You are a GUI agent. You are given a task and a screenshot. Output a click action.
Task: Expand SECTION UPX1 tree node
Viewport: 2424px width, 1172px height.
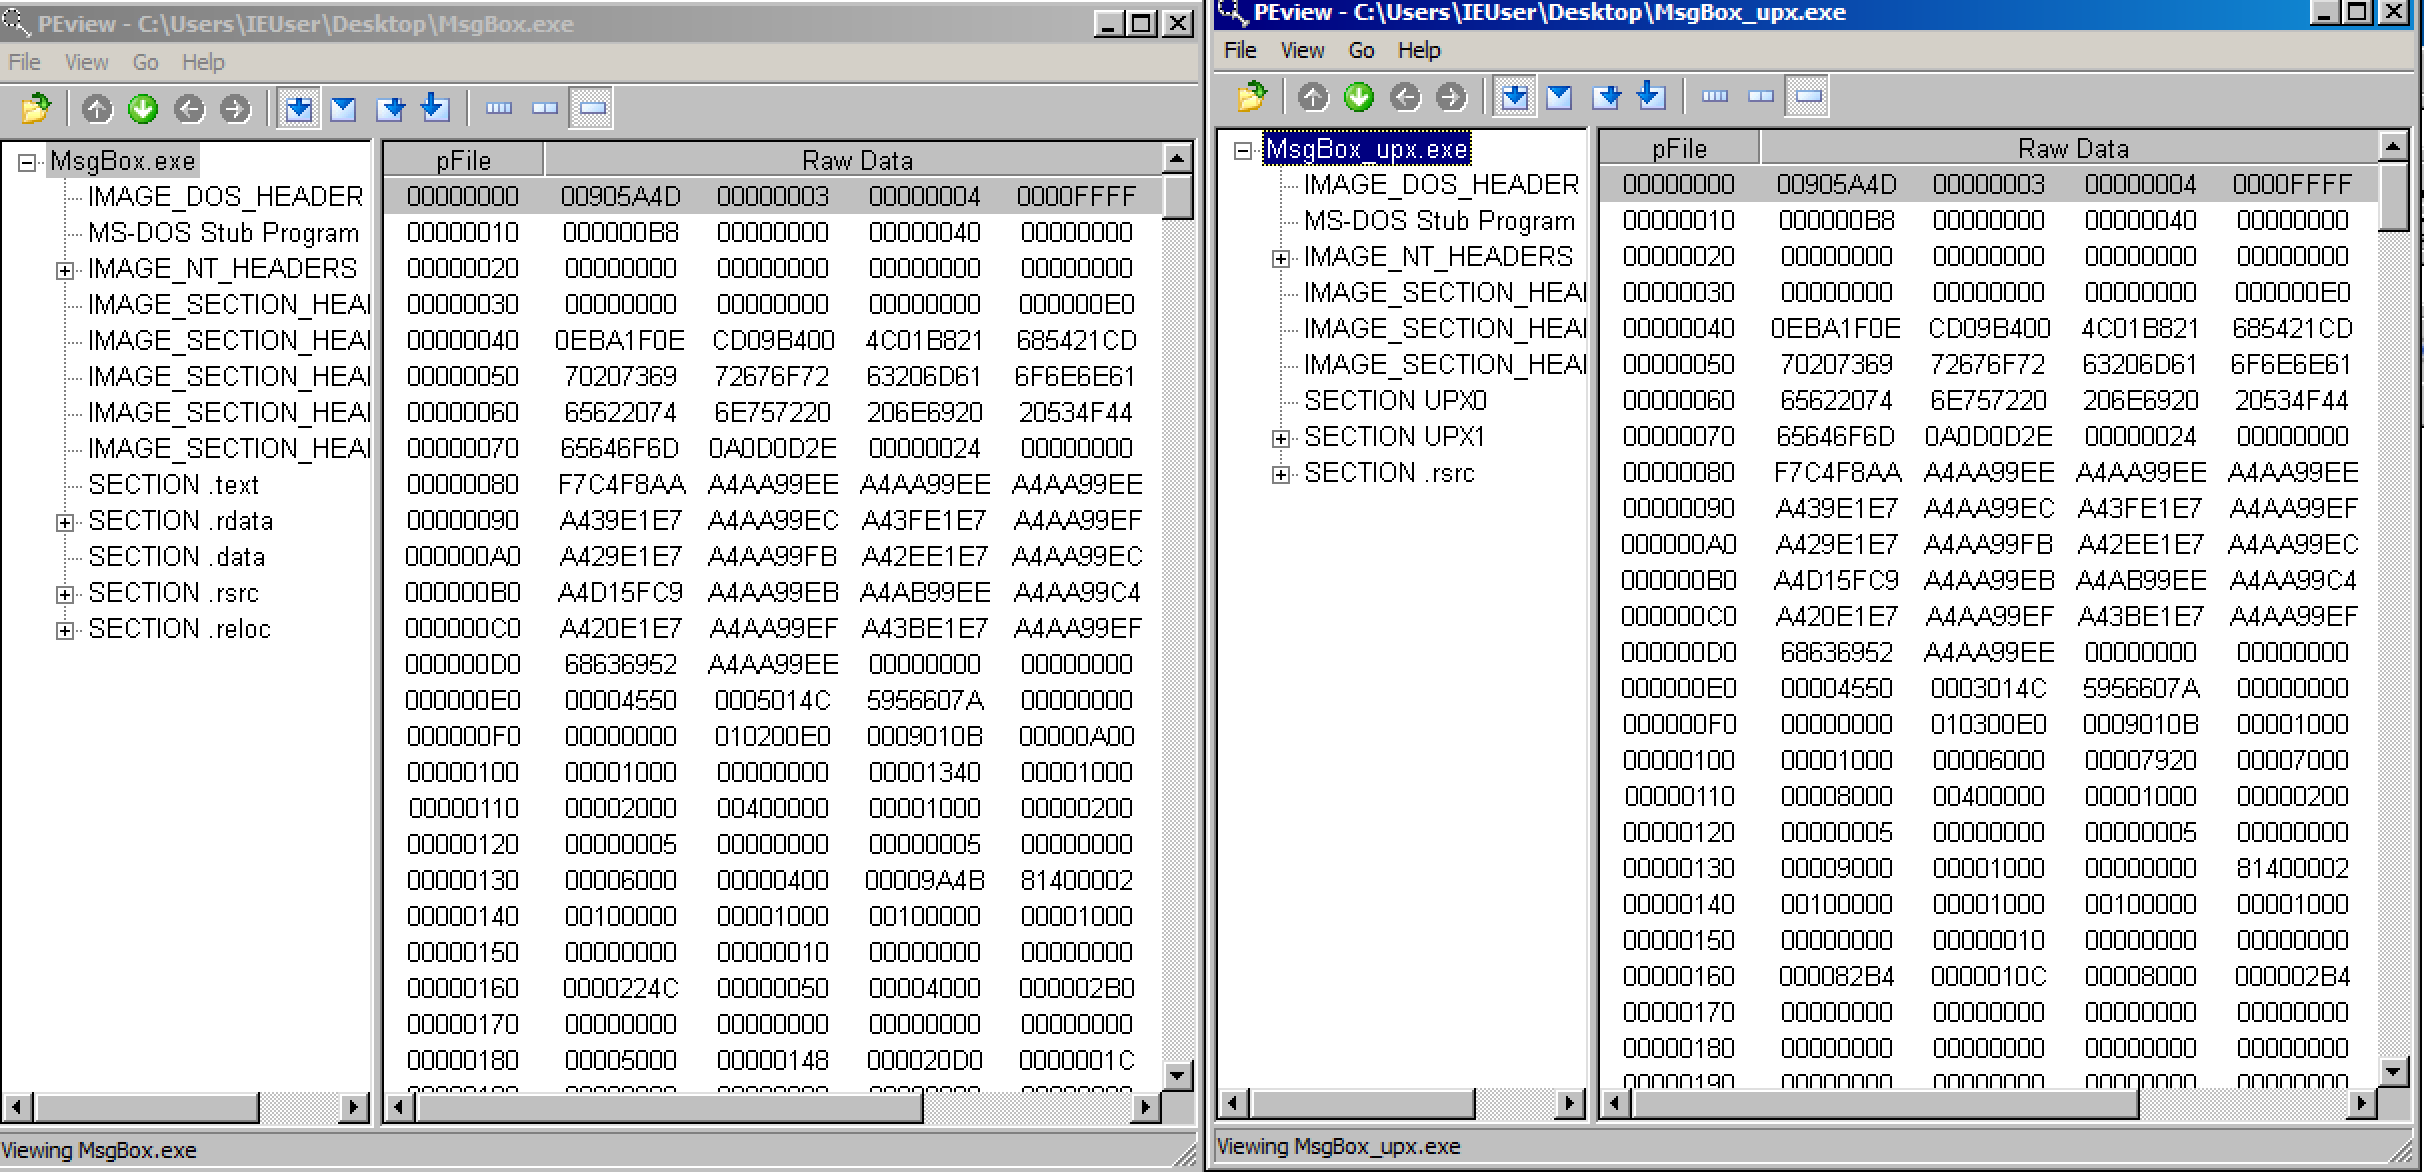tap(1280, 438)
